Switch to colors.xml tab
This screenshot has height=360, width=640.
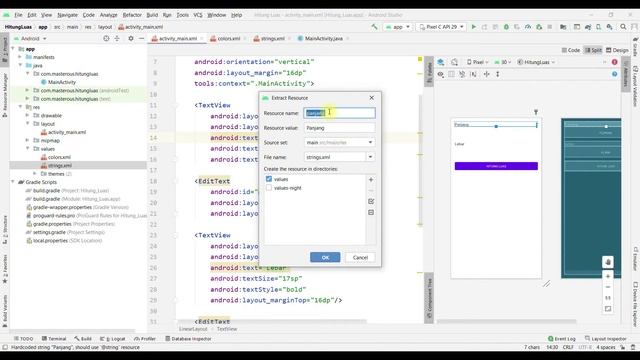coord(229,38)
